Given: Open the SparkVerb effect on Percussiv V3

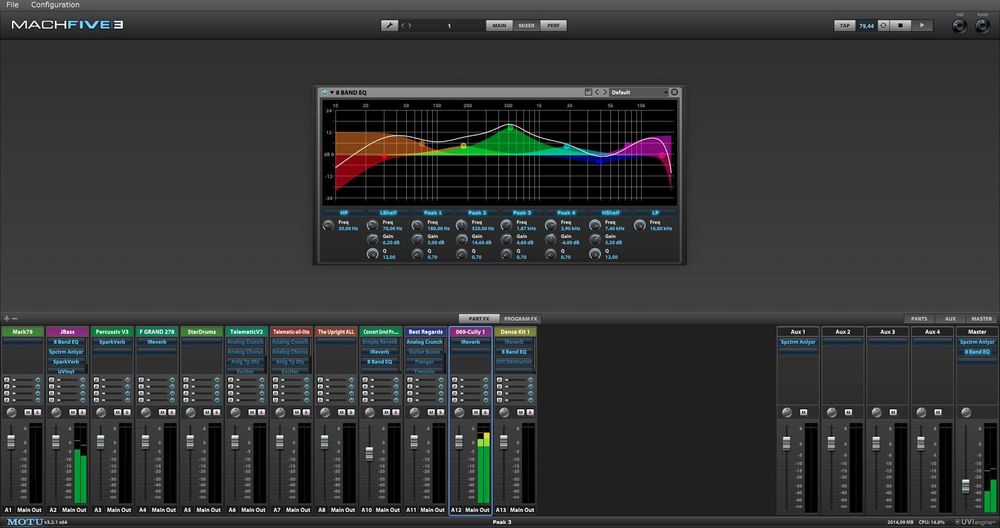Looking at the screenshot, I should 112,342.
